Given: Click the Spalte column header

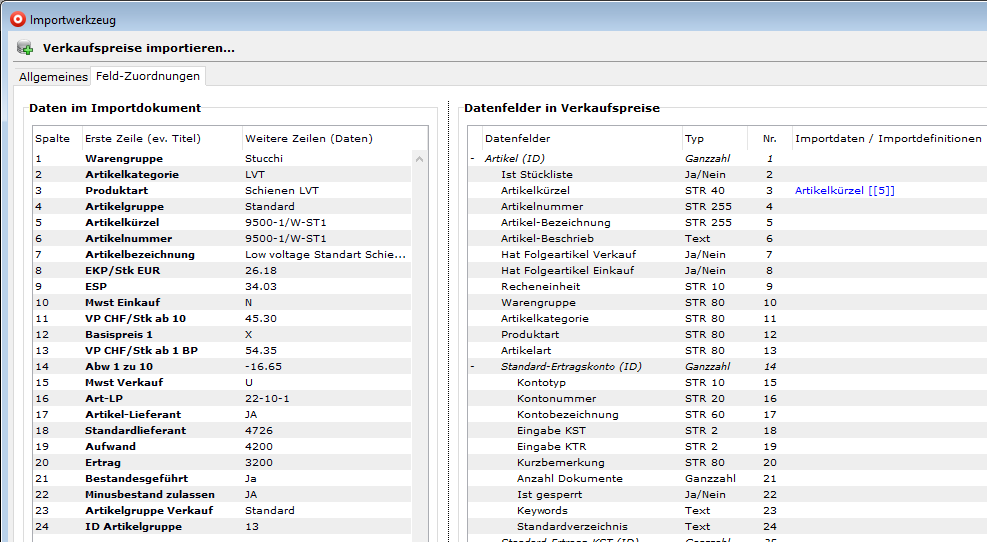Looking at the screenshot, I should (x=53, y=139).
